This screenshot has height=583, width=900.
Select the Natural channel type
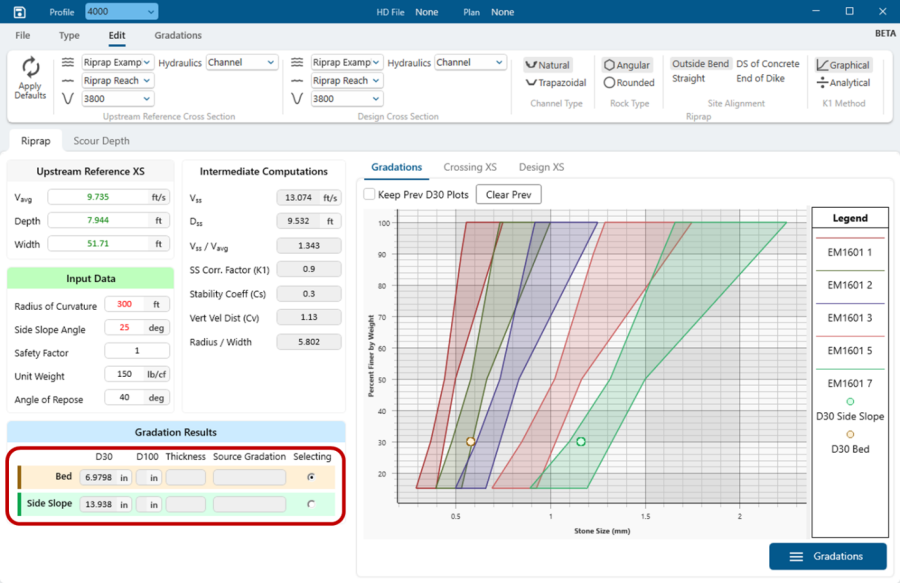click(x=547, y=65)
